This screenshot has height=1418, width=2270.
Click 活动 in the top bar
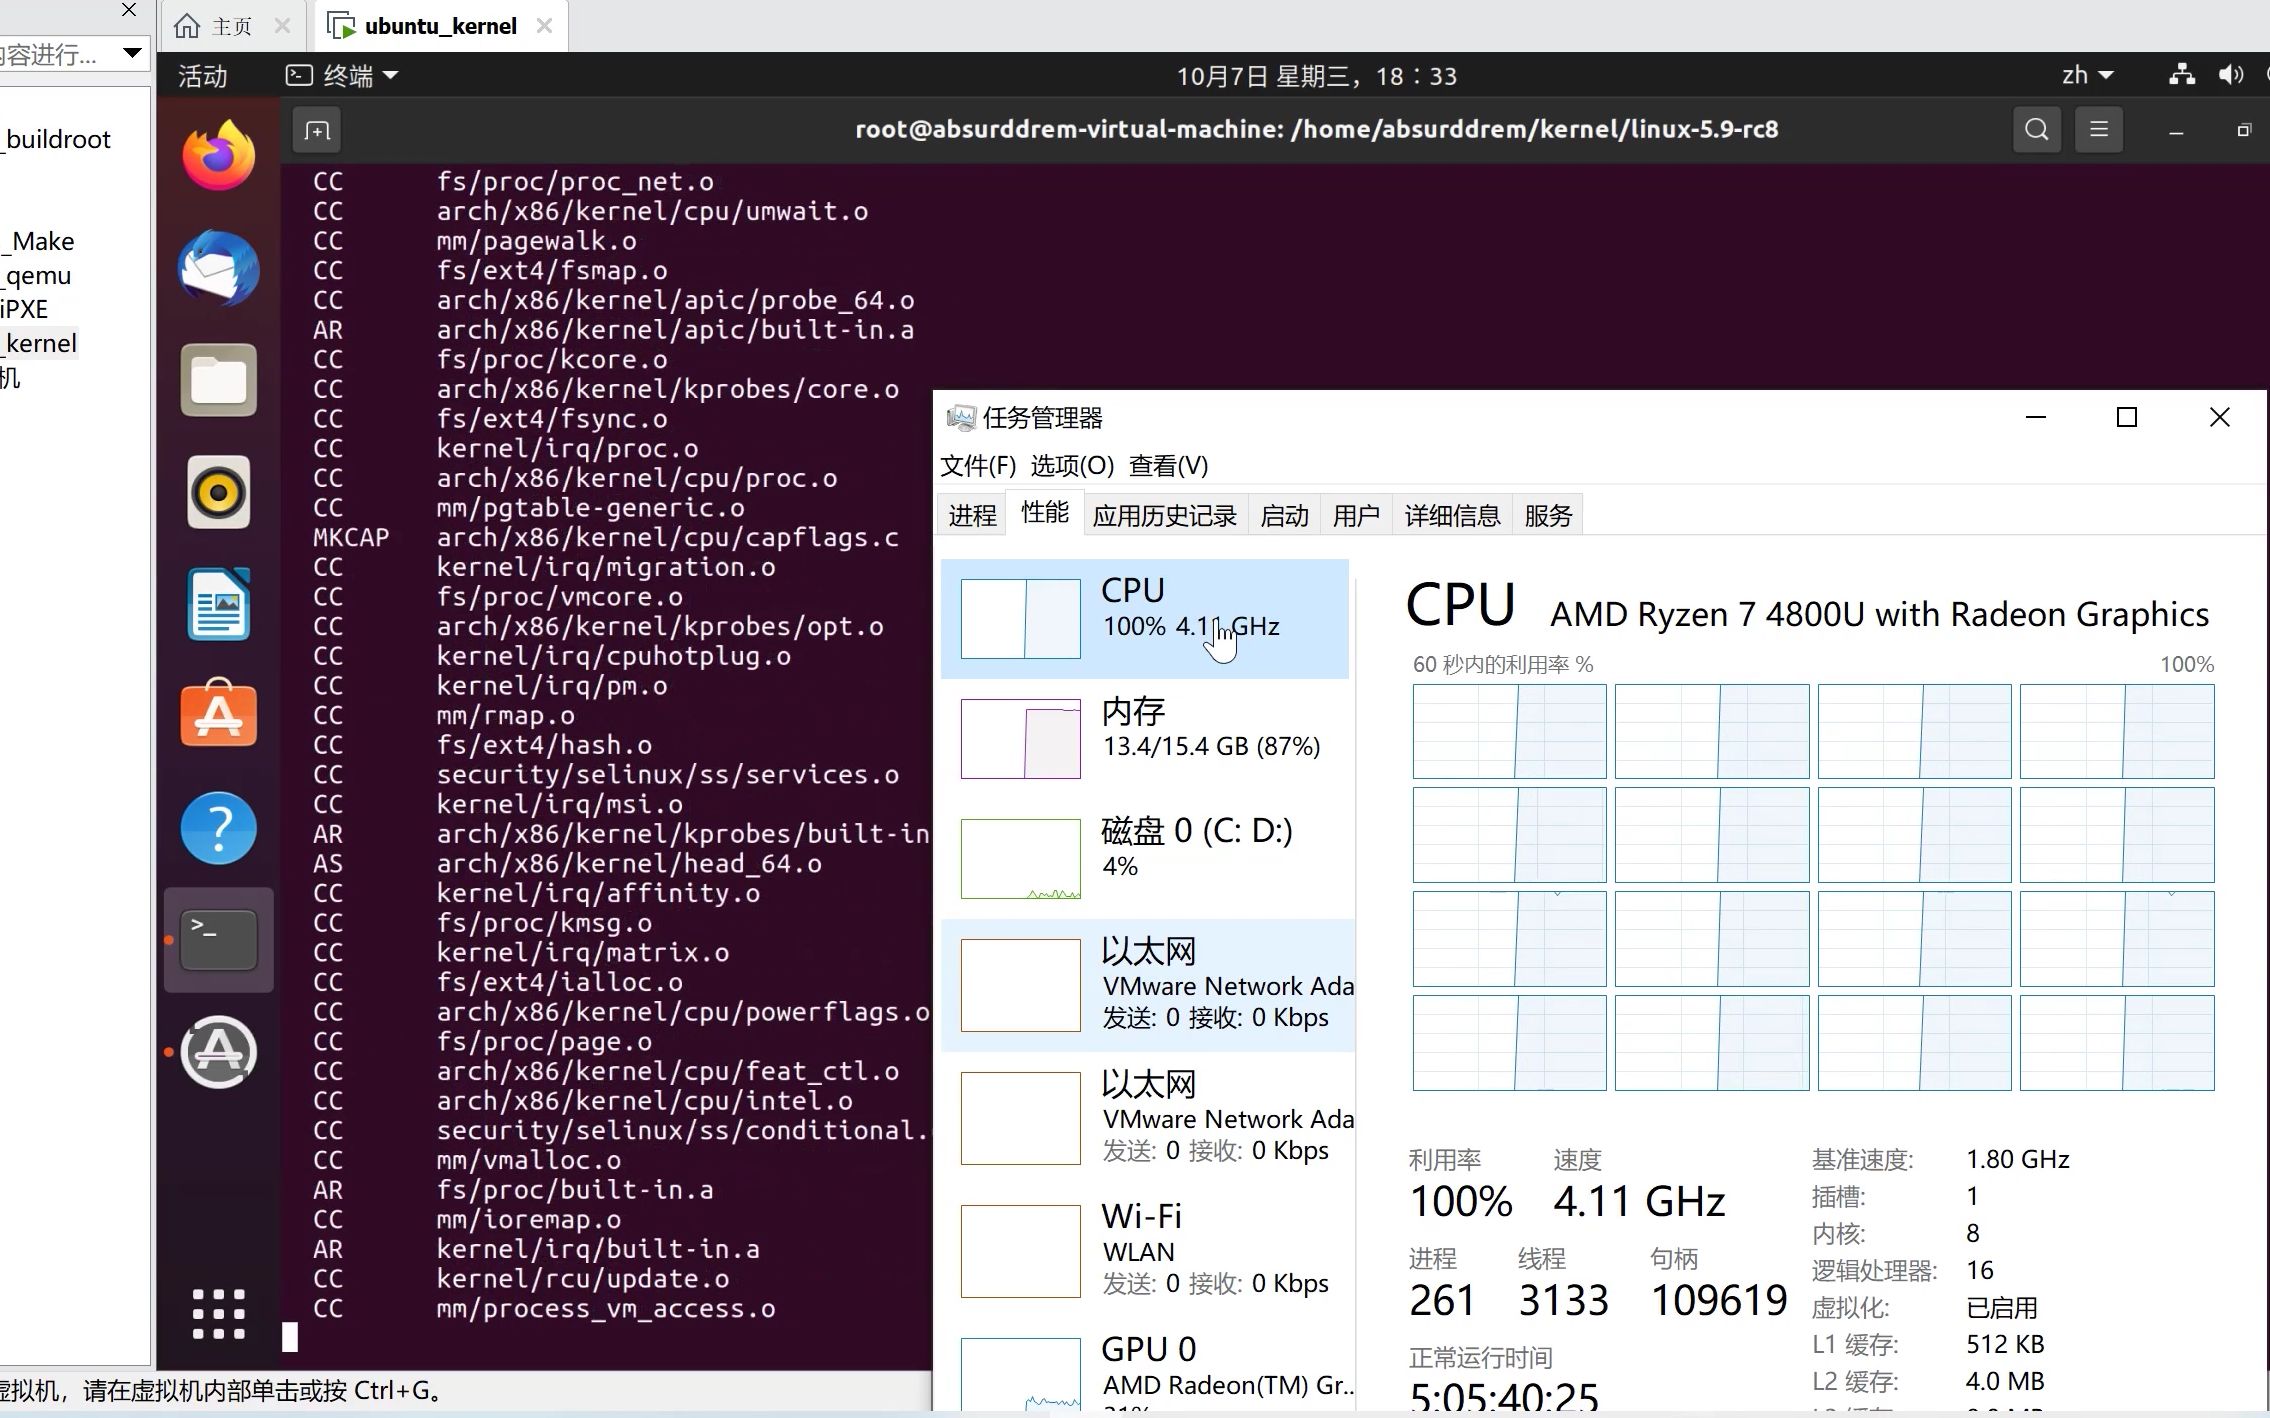[x=201, y=75]
